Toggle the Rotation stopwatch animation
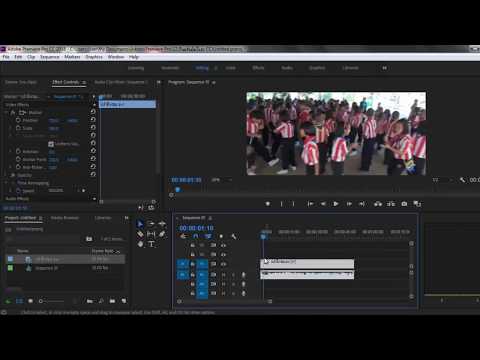The width and height of the screenshot is (480, 360). click(18, 151)
